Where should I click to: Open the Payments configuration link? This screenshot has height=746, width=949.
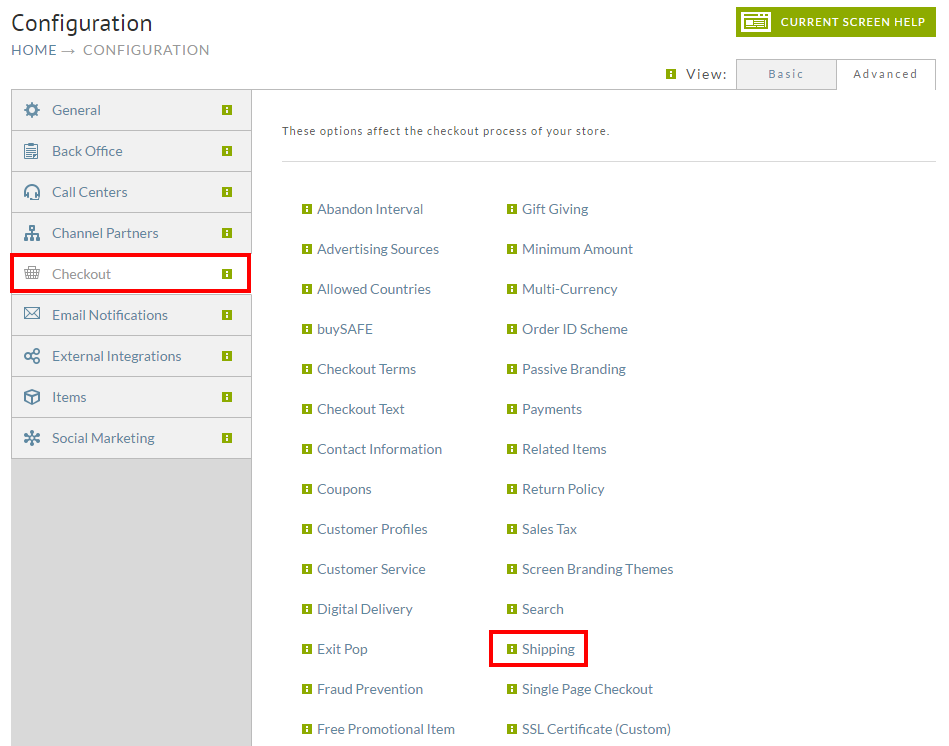pyautogui.click(x=552, y=410)
